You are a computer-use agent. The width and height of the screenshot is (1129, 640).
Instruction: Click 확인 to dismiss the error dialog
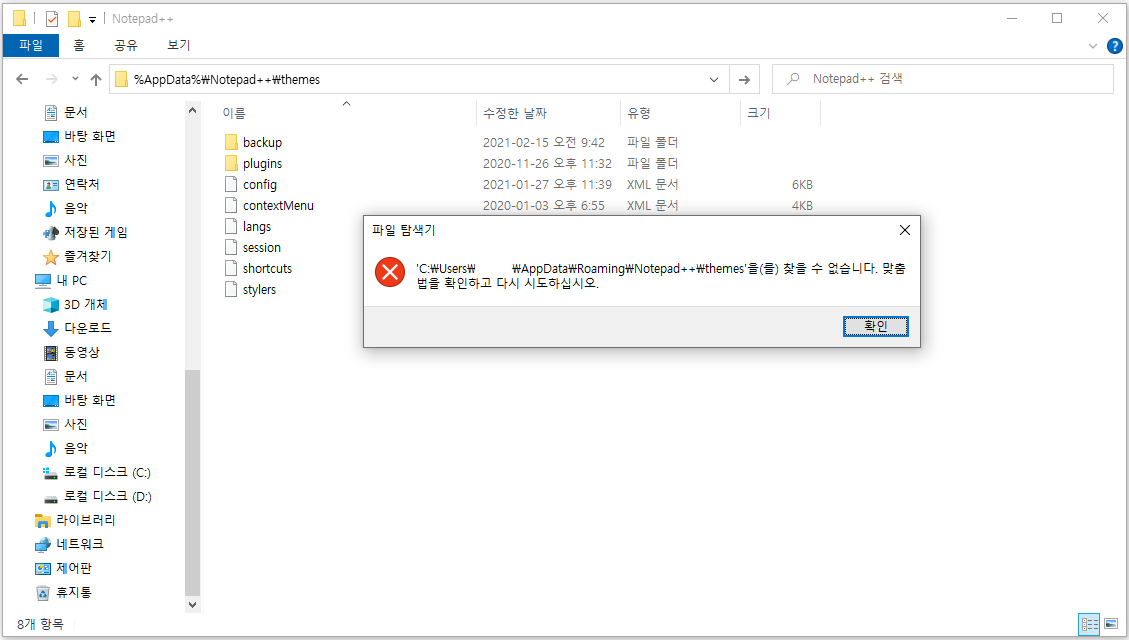pyautogui.click(x=875, y=325)
